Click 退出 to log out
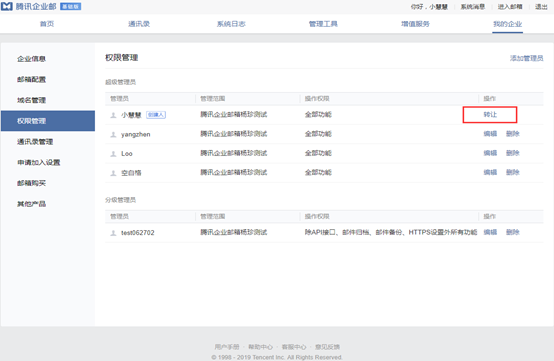Image resolution: width=554 pixels, height=361 pixels. 541,7
